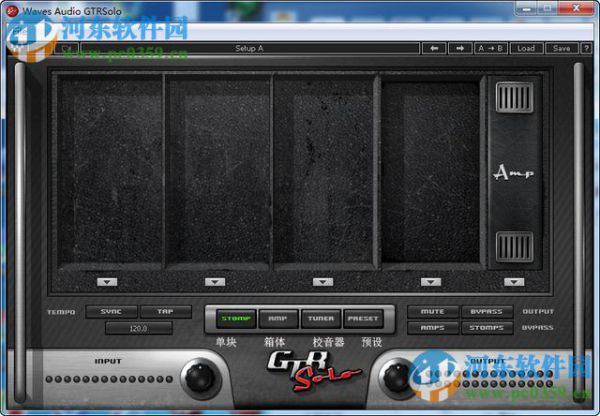This screenshot has height=416, width=600.
Task: Click the INPUT level knob
Action: click(201, 378)
